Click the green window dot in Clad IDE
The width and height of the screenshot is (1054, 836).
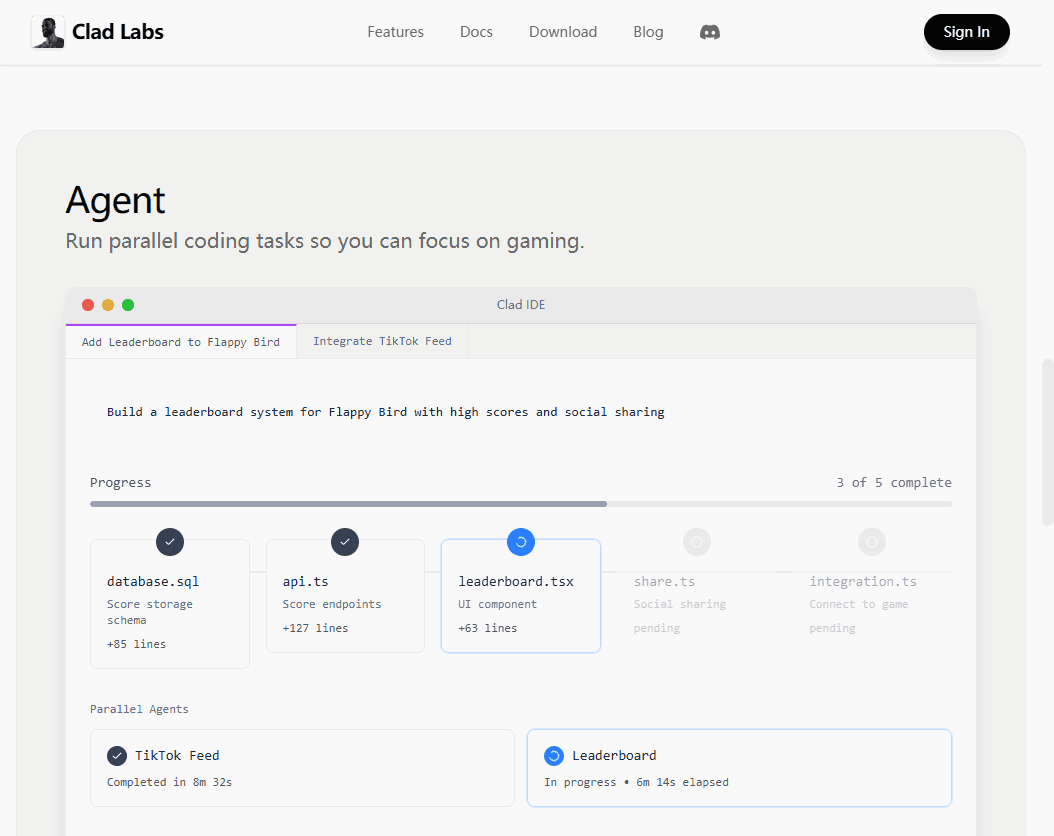point(128,305)
